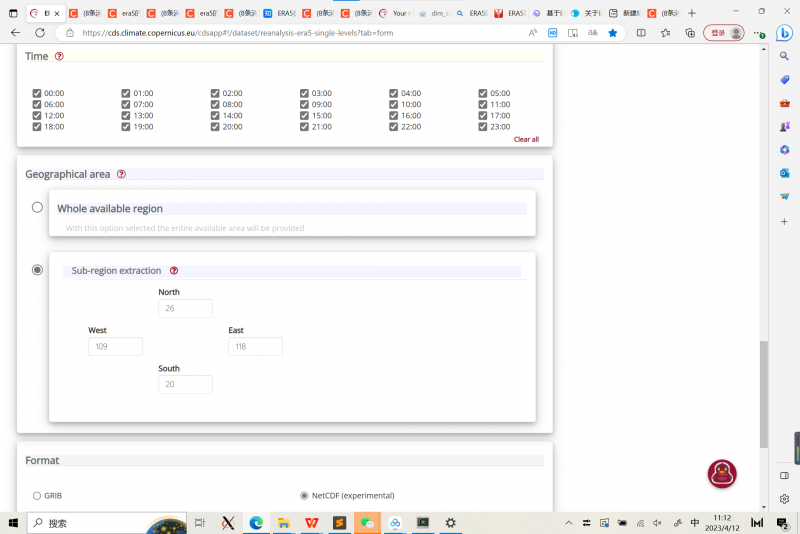The width and height of the screenshot is (800, 534).
Task: Select the Whole available region radio button
Action: (37, 207)
